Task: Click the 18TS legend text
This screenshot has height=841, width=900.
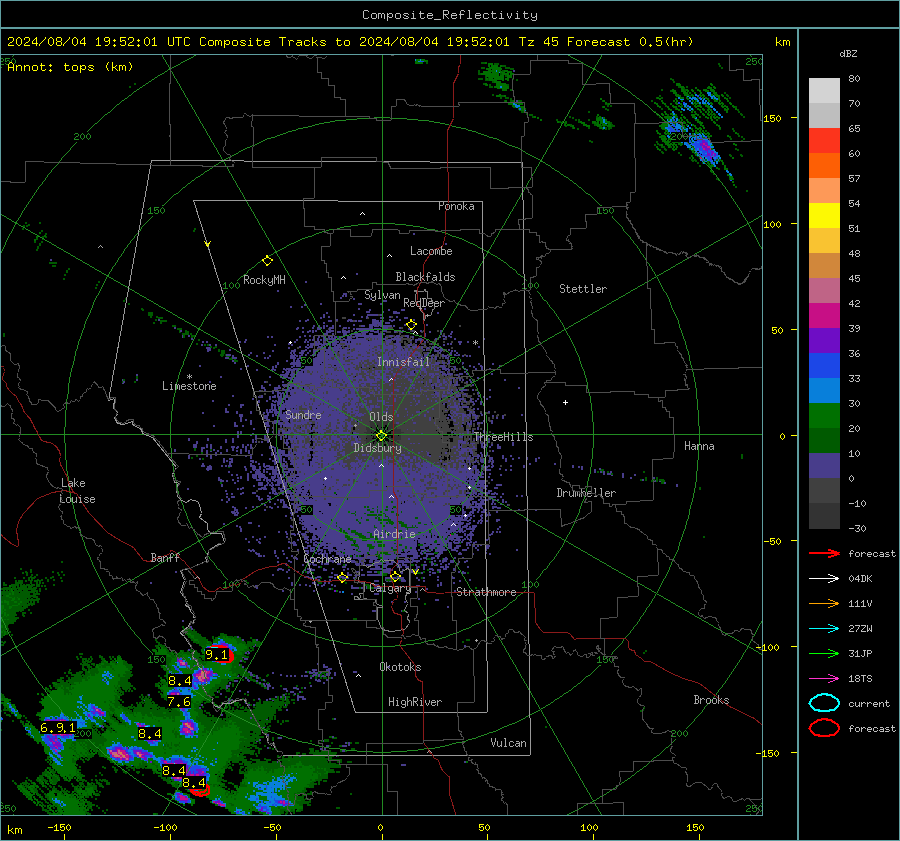Action: pos(860,679)
